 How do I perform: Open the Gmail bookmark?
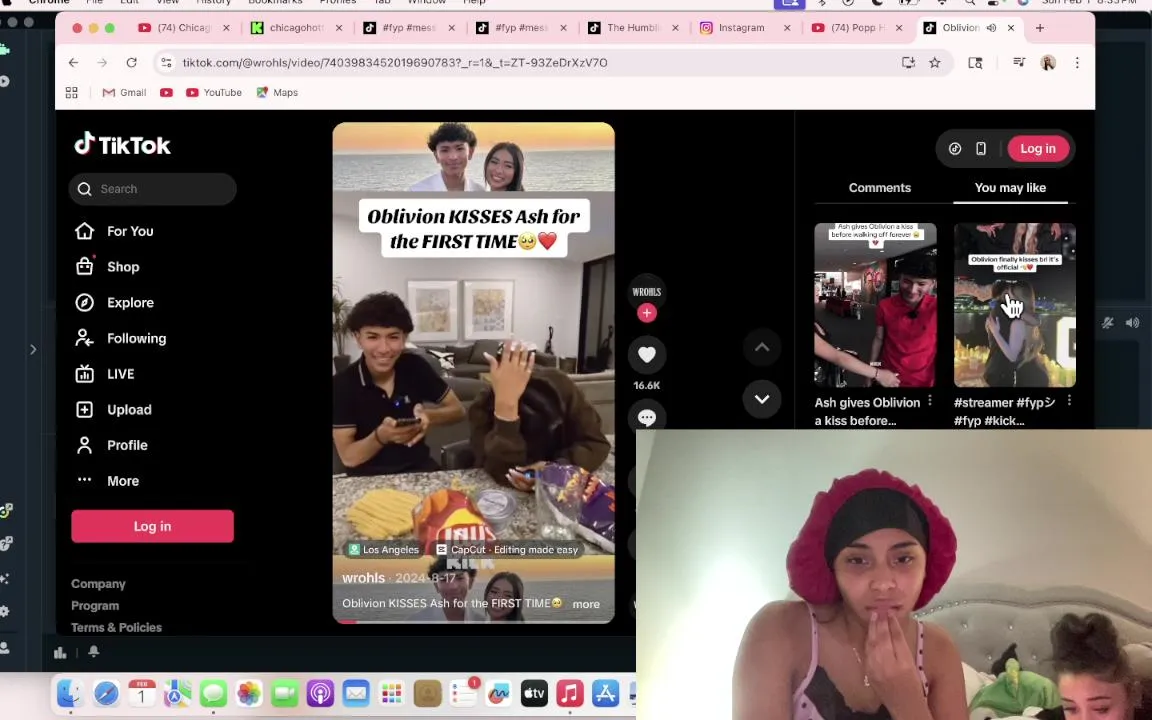coord(124,93)
